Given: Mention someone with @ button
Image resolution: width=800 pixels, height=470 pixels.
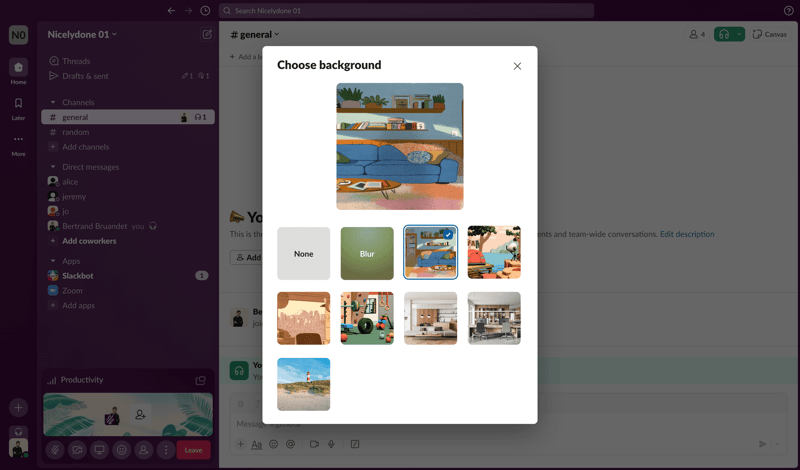Looking at the screenshot, I should tap(290, 444).
